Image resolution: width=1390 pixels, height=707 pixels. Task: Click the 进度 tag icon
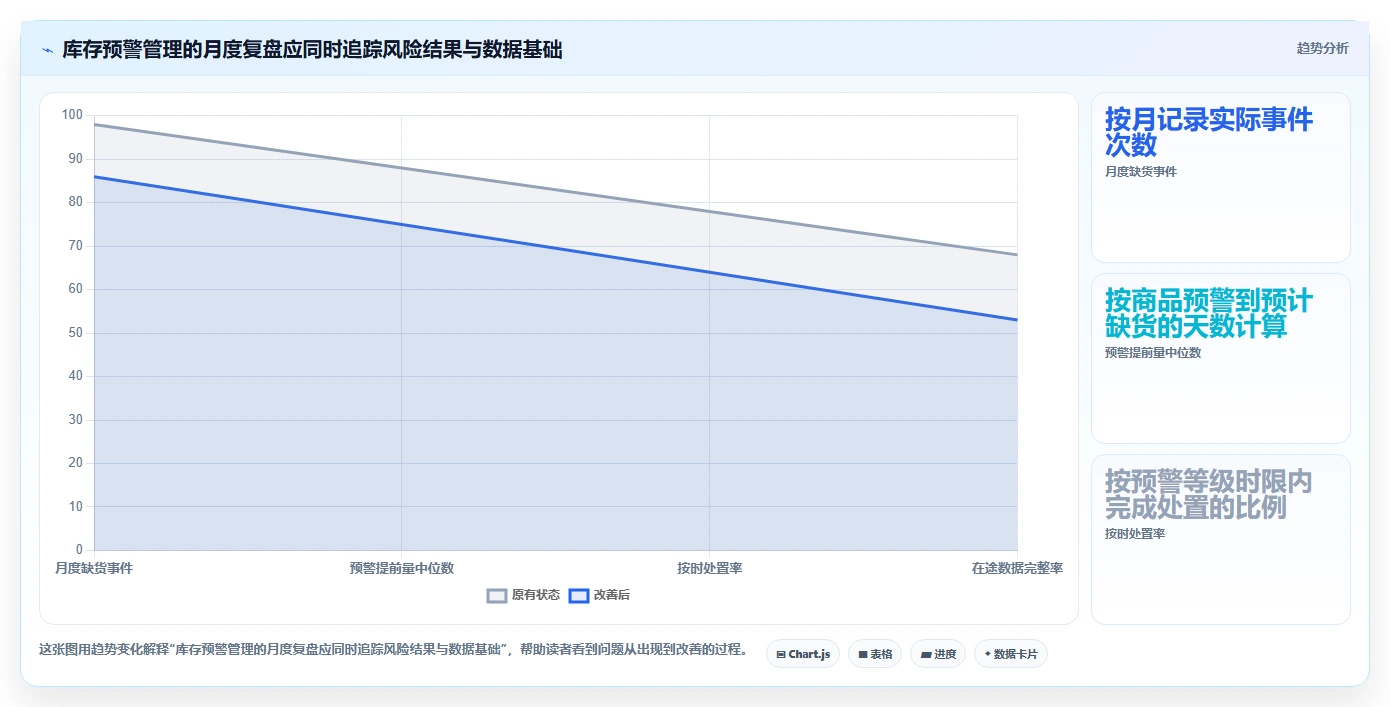926,655
